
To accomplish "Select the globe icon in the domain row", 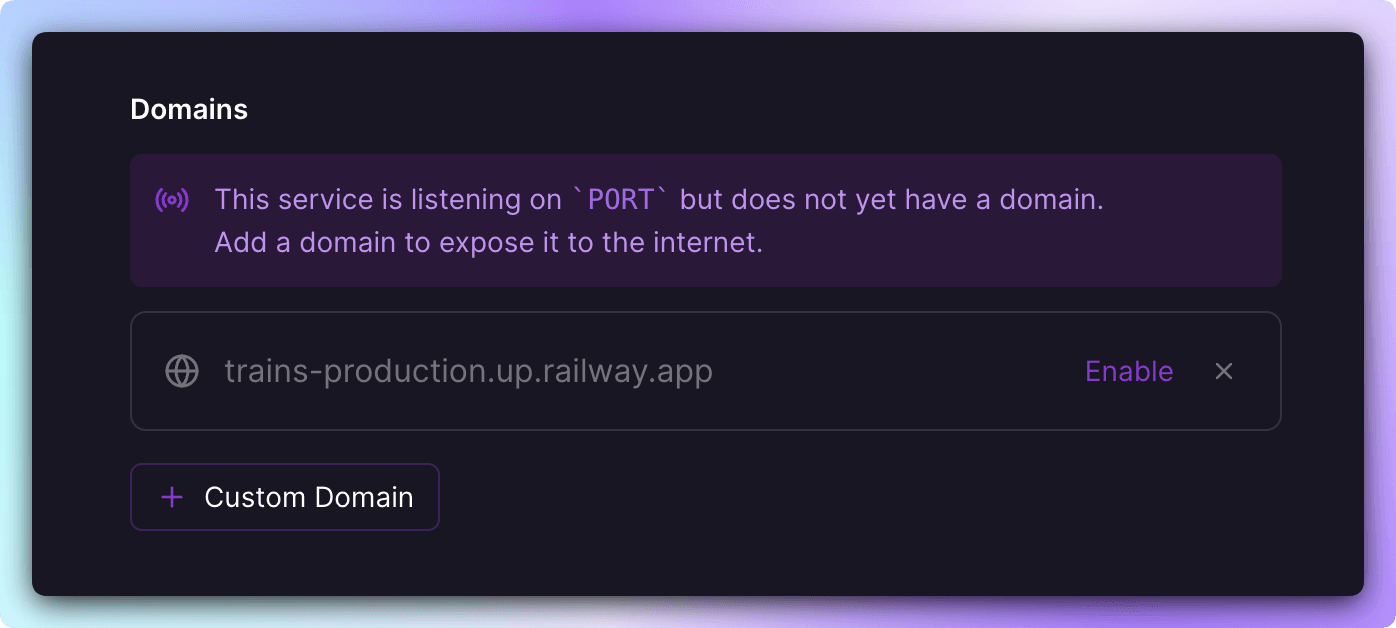I will pyautogui.click(x=181, y=371).
